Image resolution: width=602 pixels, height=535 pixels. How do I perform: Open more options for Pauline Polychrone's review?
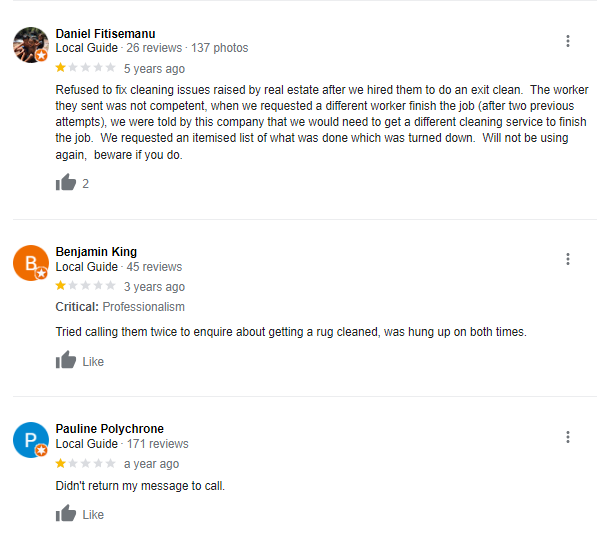point(567,437)
